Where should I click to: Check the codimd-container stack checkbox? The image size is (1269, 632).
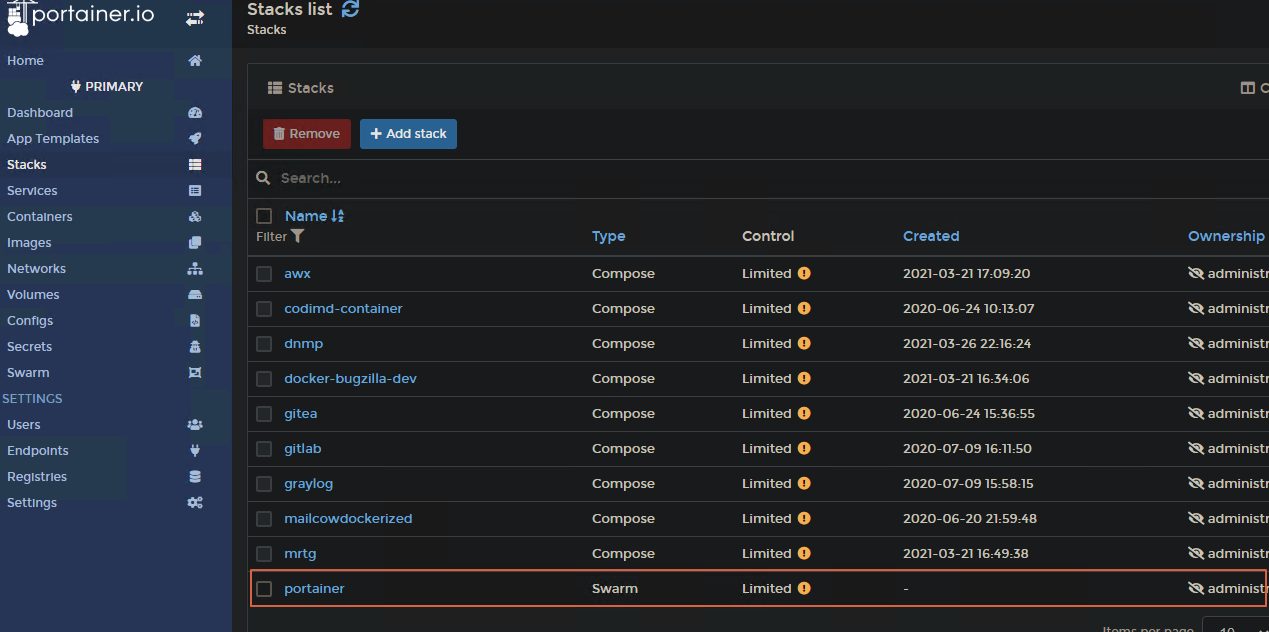(x=264, y=309)
